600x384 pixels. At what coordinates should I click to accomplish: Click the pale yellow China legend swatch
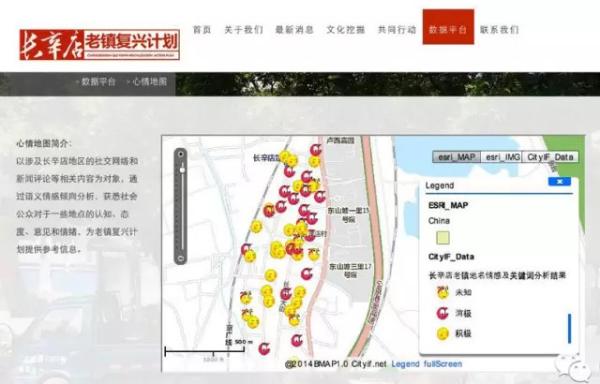coord(443,238)
